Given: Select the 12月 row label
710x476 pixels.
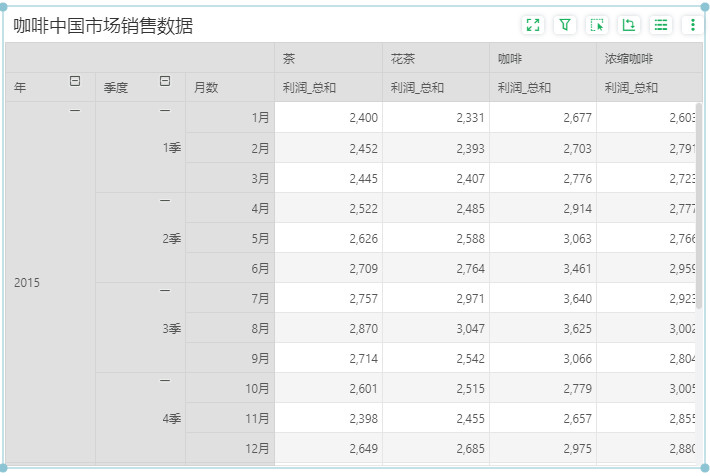Looking at the screenshot, I should 230,448.
